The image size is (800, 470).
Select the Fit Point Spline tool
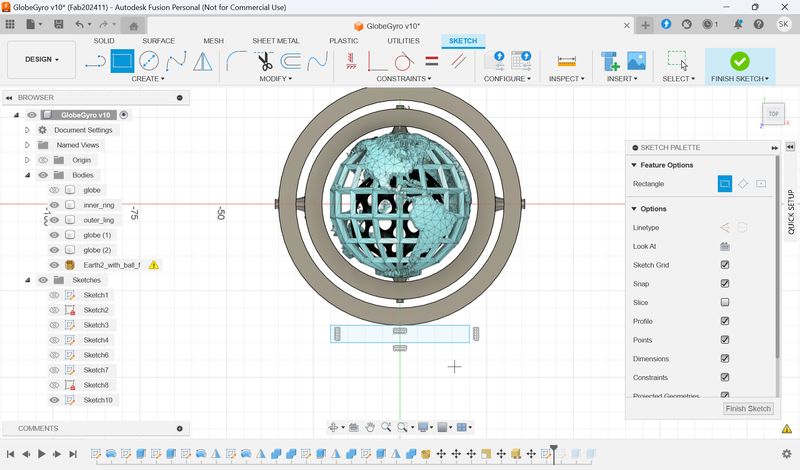[176, 61]
